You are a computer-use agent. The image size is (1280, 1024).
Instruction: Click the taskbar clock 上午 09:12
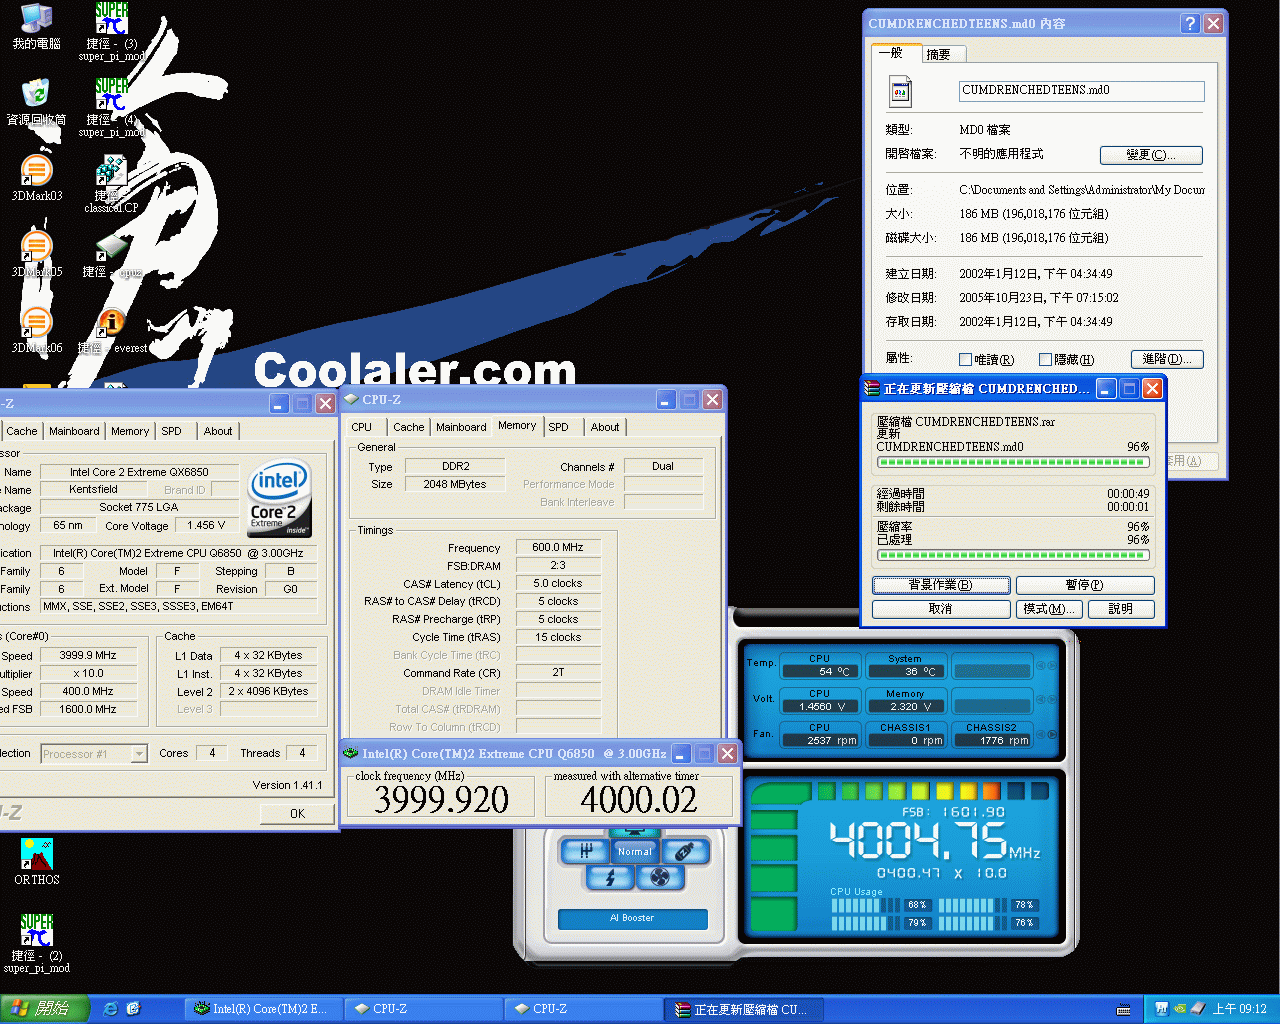(1239, 1009)
